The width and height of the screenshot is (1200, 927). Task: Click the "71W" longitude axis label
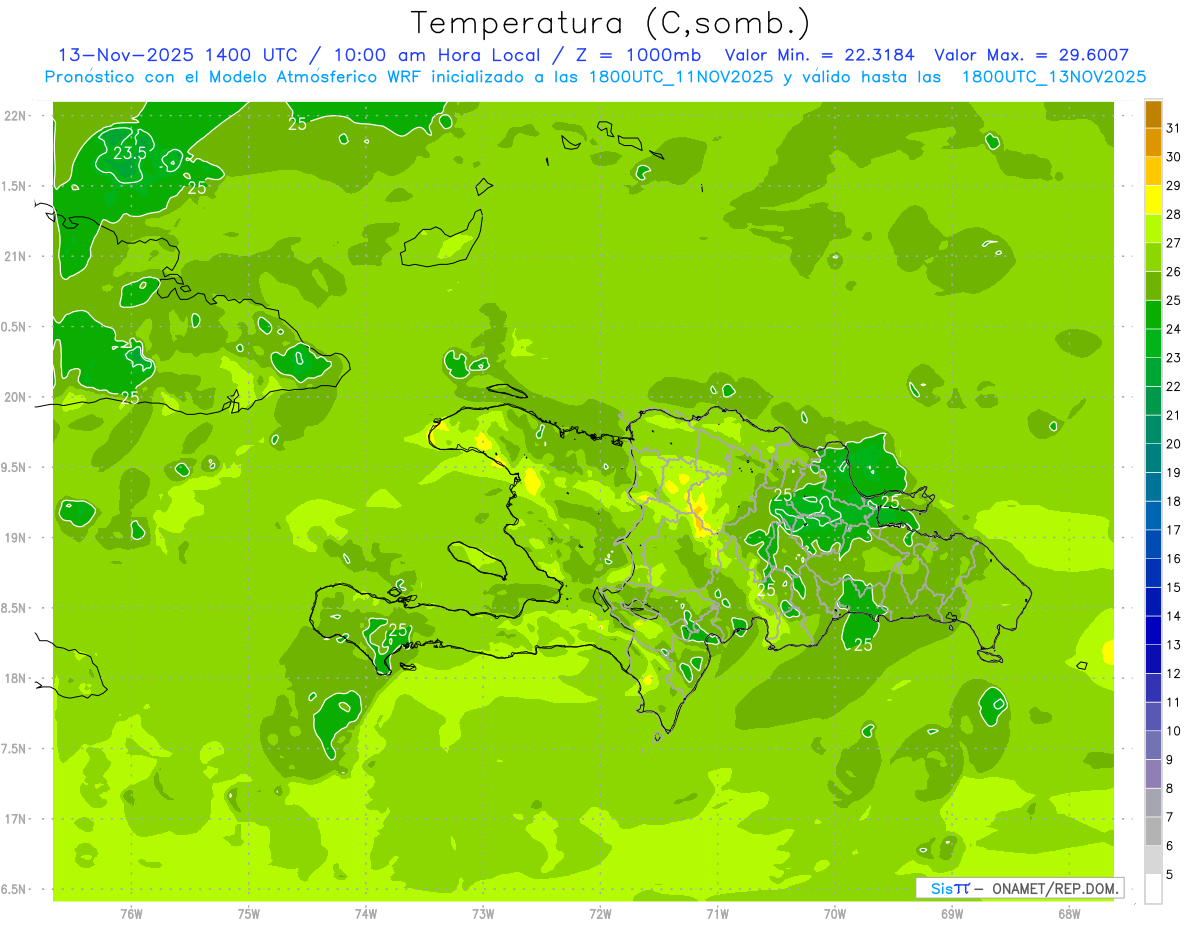pyautogui.click(x=717, y=914)
